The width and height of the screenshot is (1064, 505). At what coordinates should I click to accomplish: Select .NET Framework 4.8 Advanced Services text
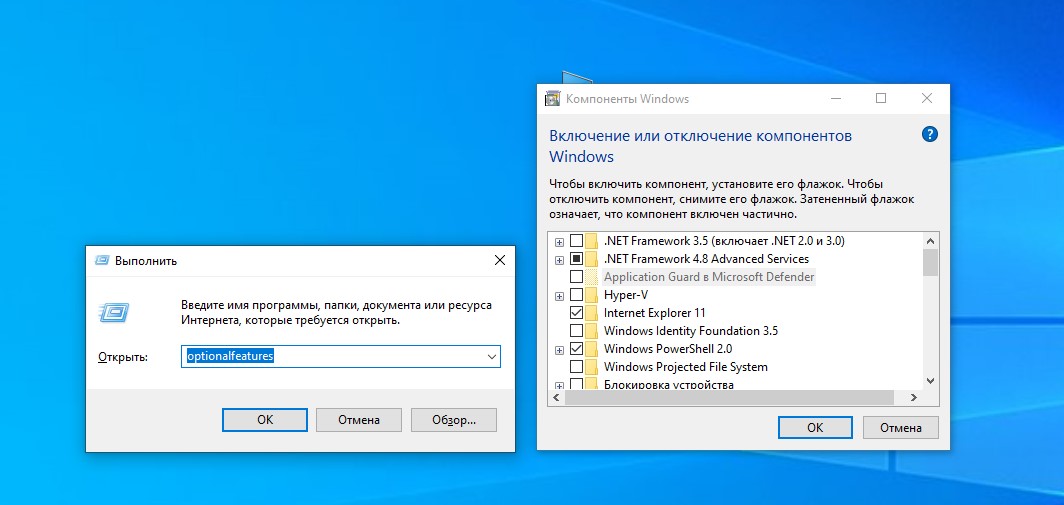click(x=706, y=259)
